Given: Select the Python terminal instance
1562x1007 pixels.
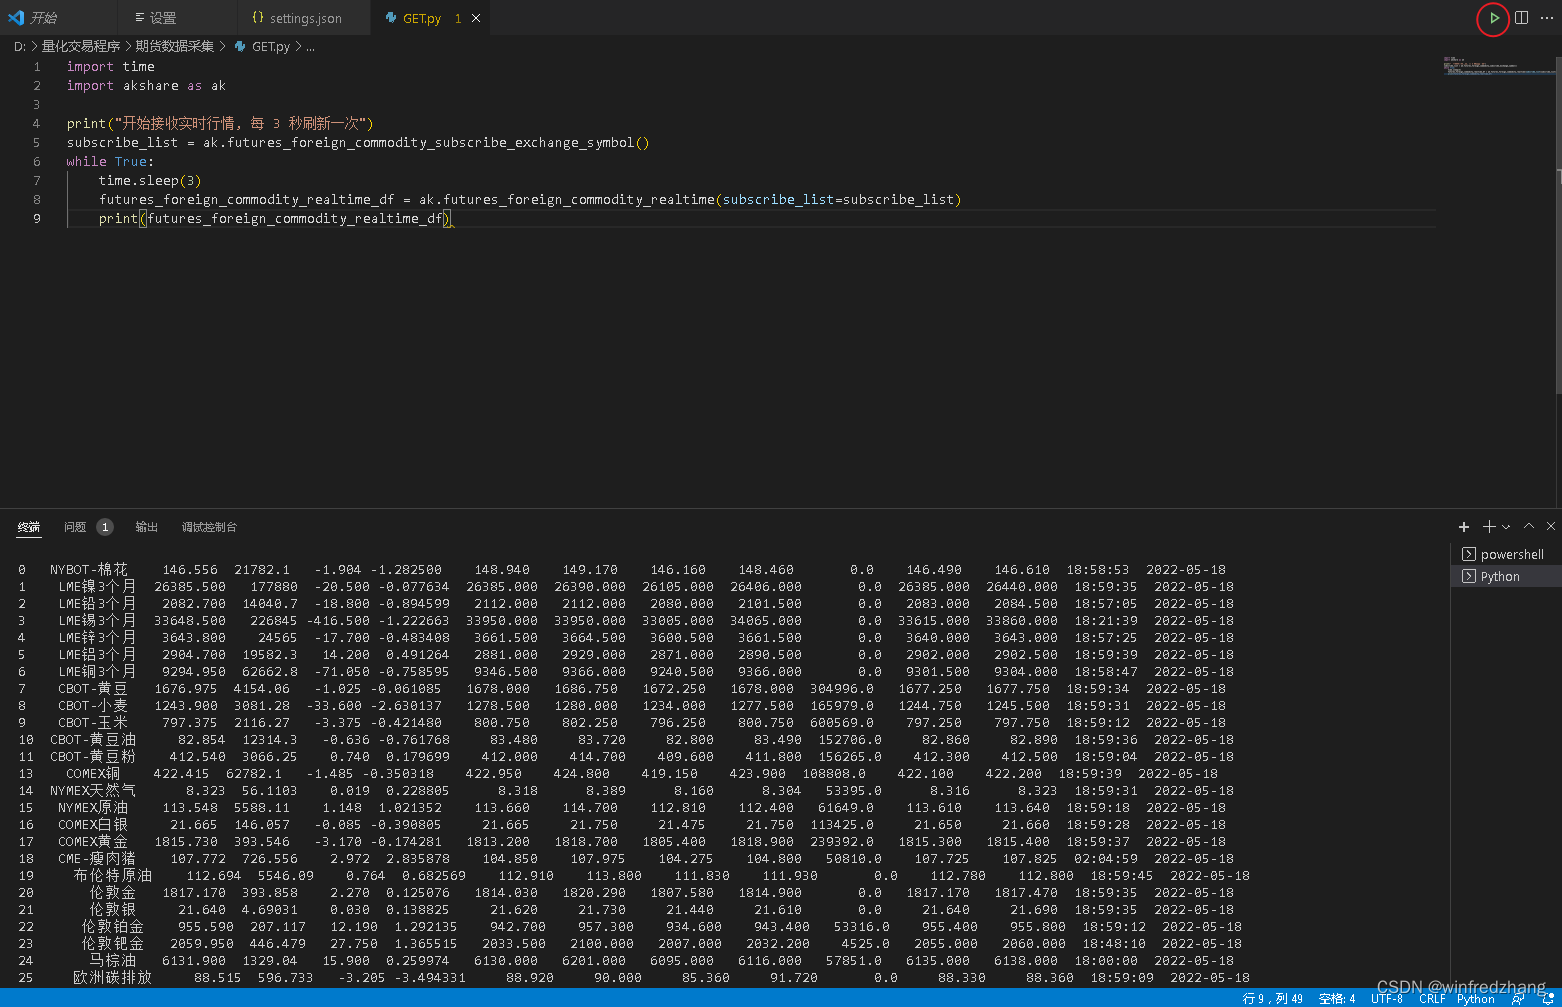Looking at the screenshot, I should click(1506, 576).
